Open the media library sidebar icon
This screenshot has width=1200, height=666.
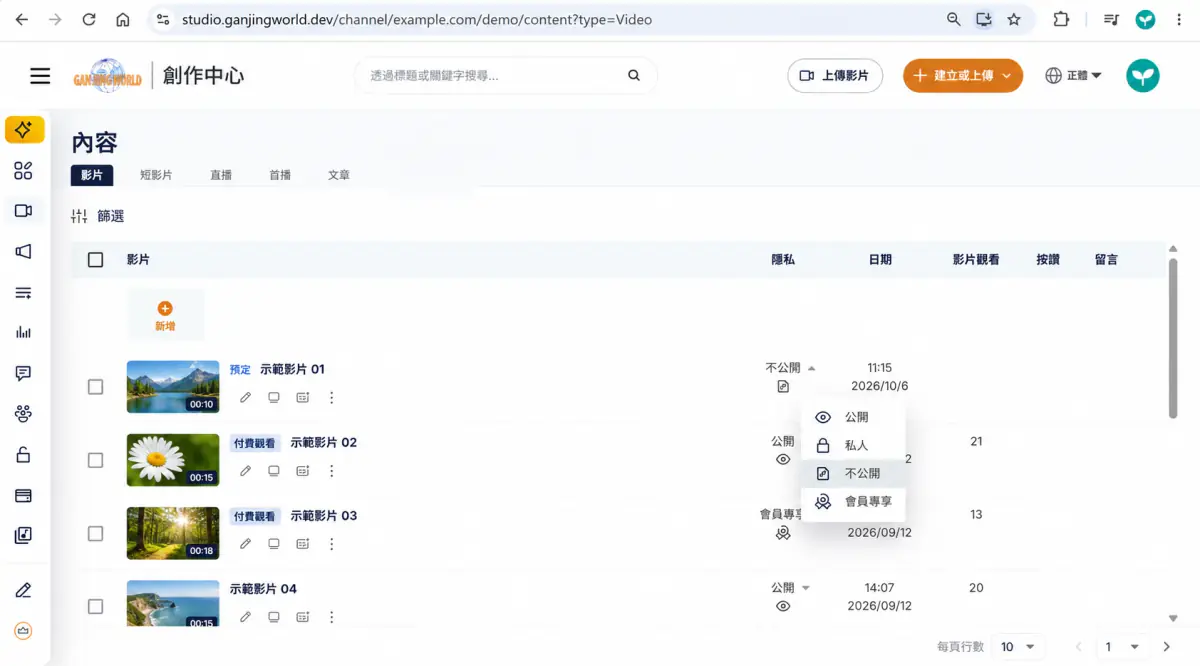[23, 535]
